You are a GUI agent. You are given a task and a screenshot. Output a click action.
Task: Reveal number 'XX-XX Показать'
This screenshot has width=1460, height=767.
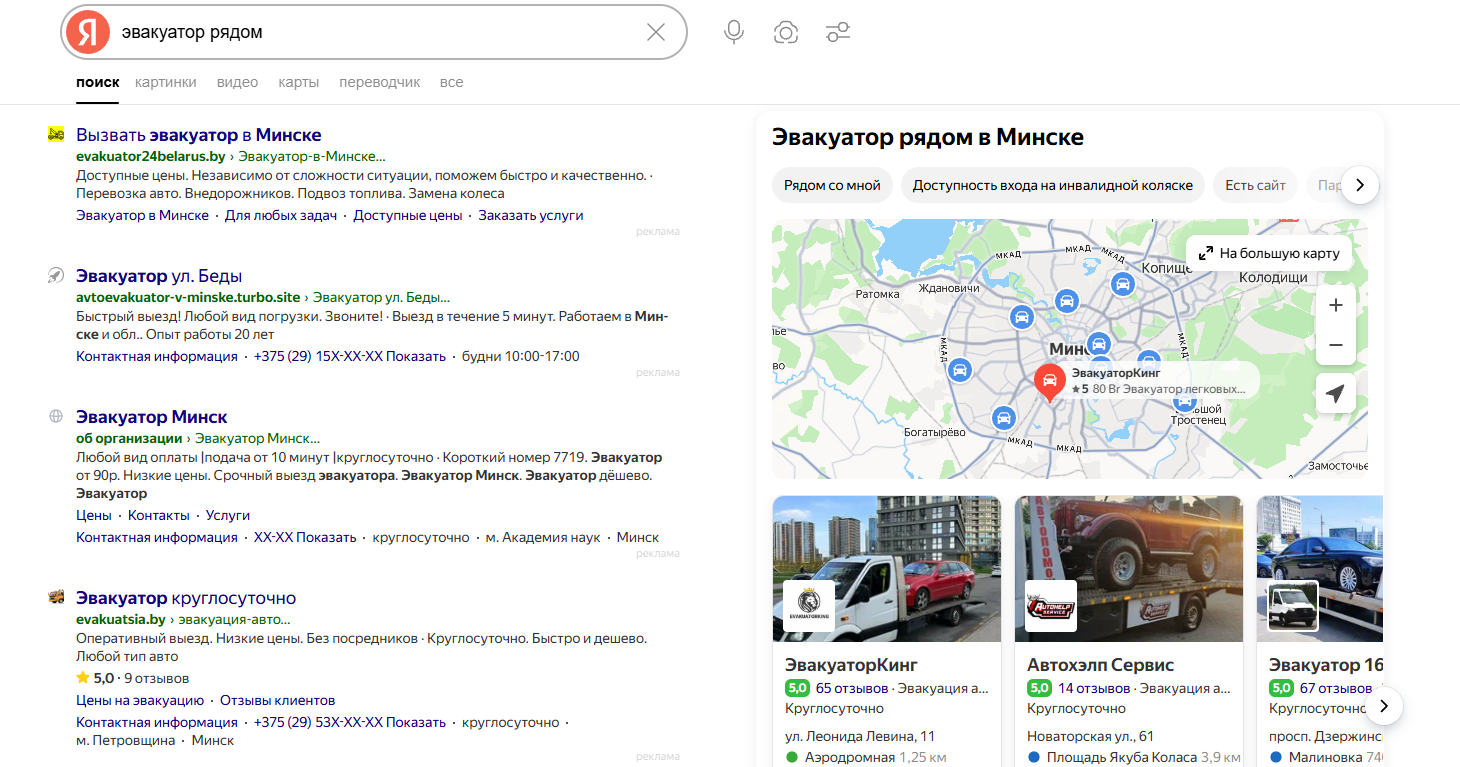(305, 537)
